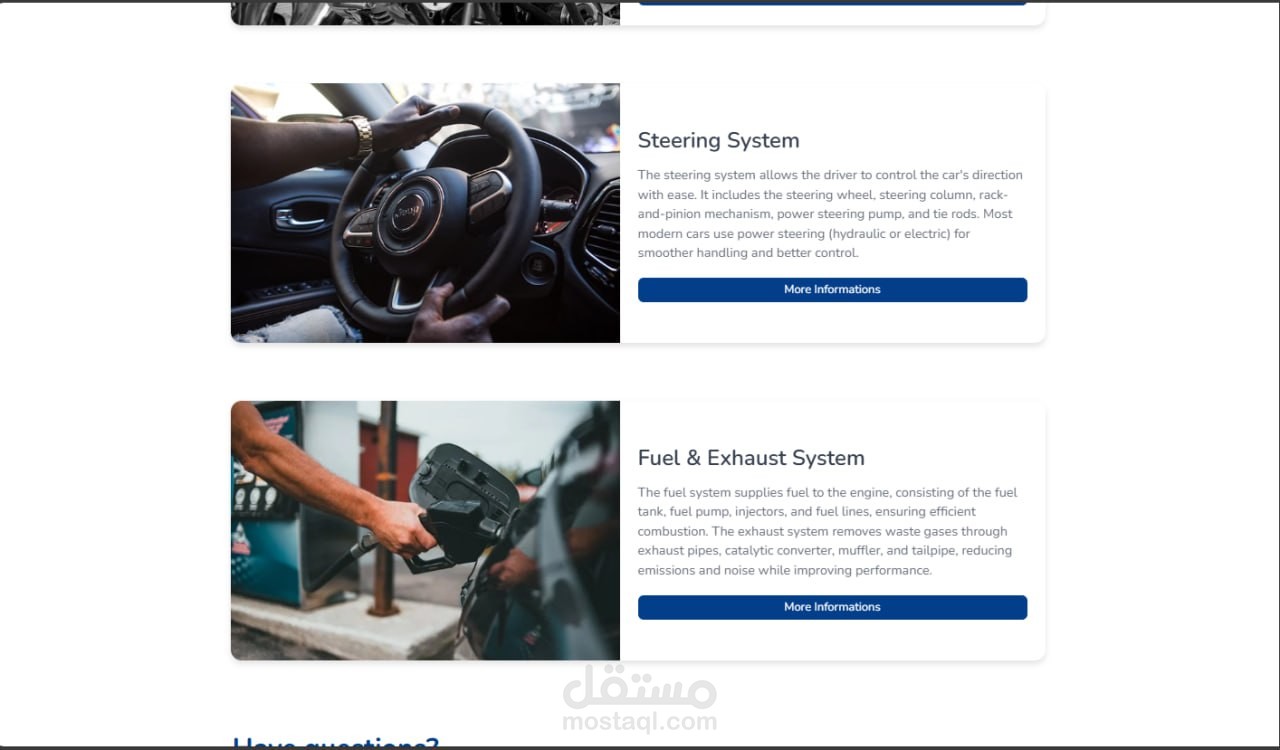The image size is (1280, 750).
Task: Select the Fuel & Exhaust System heading
Action: click(751, 458)
